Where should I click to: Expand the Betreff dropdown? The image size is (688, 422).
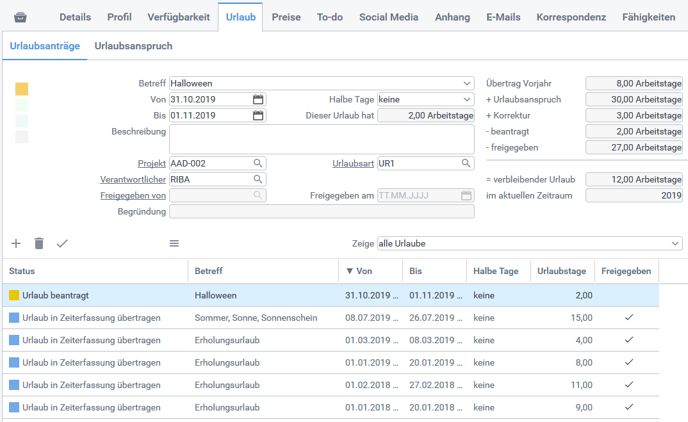pos(467,84)
